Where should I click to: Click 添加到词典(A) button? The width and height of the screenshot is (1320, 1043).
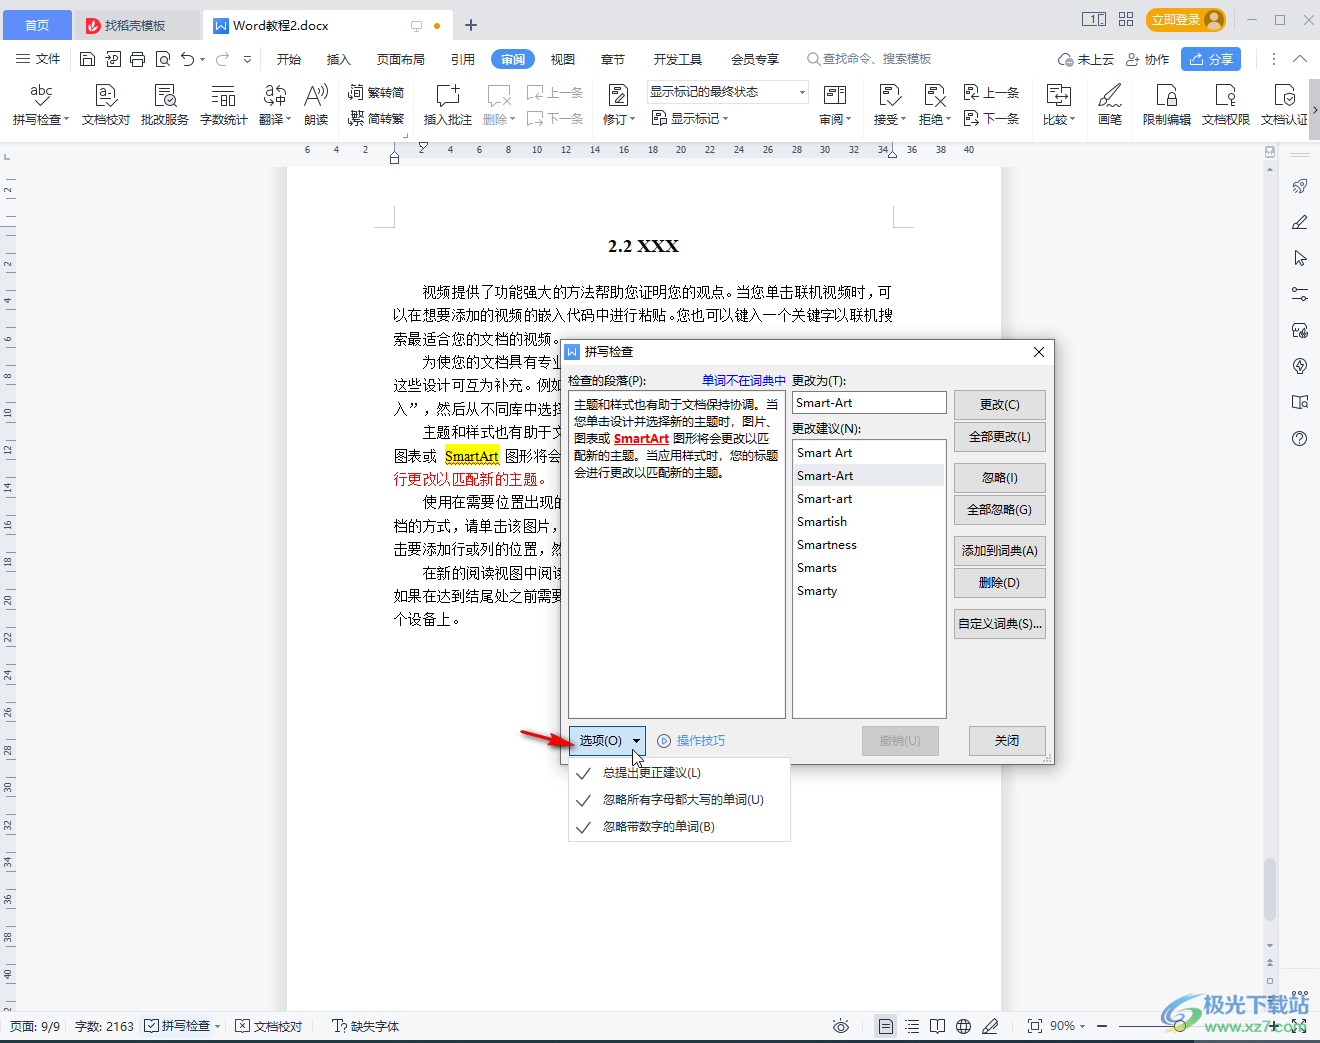point(1000,551)
